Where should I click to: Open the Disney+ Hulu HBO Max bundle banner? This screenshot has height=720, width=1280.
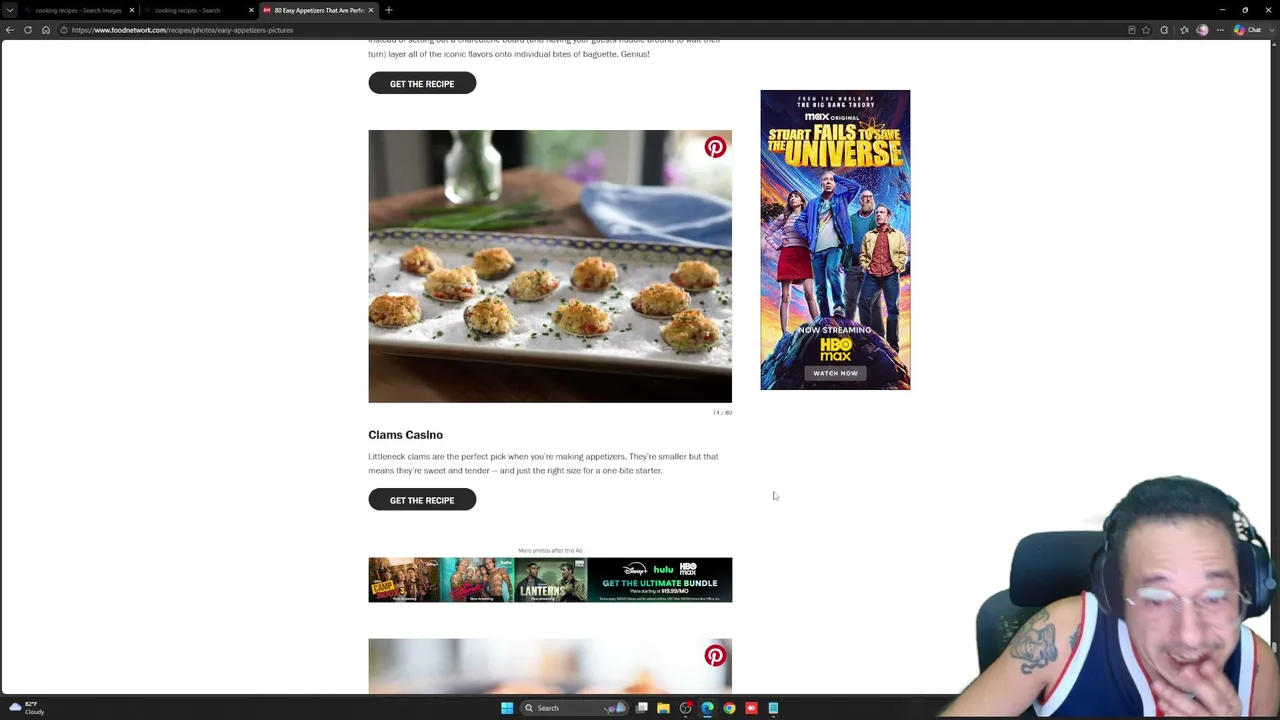tap(550, 580)
